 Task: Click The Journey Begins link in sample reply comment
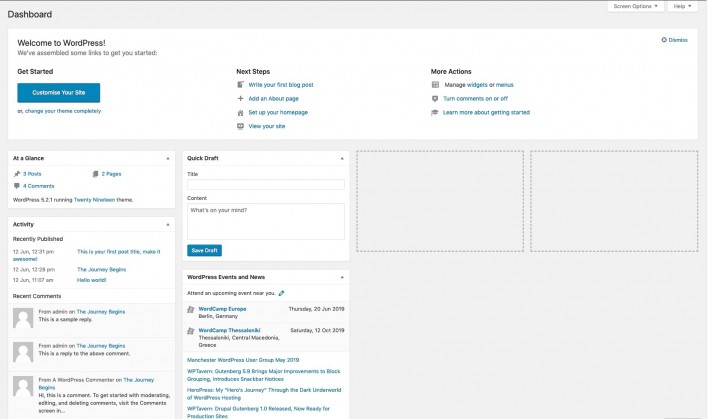[101, 312]
